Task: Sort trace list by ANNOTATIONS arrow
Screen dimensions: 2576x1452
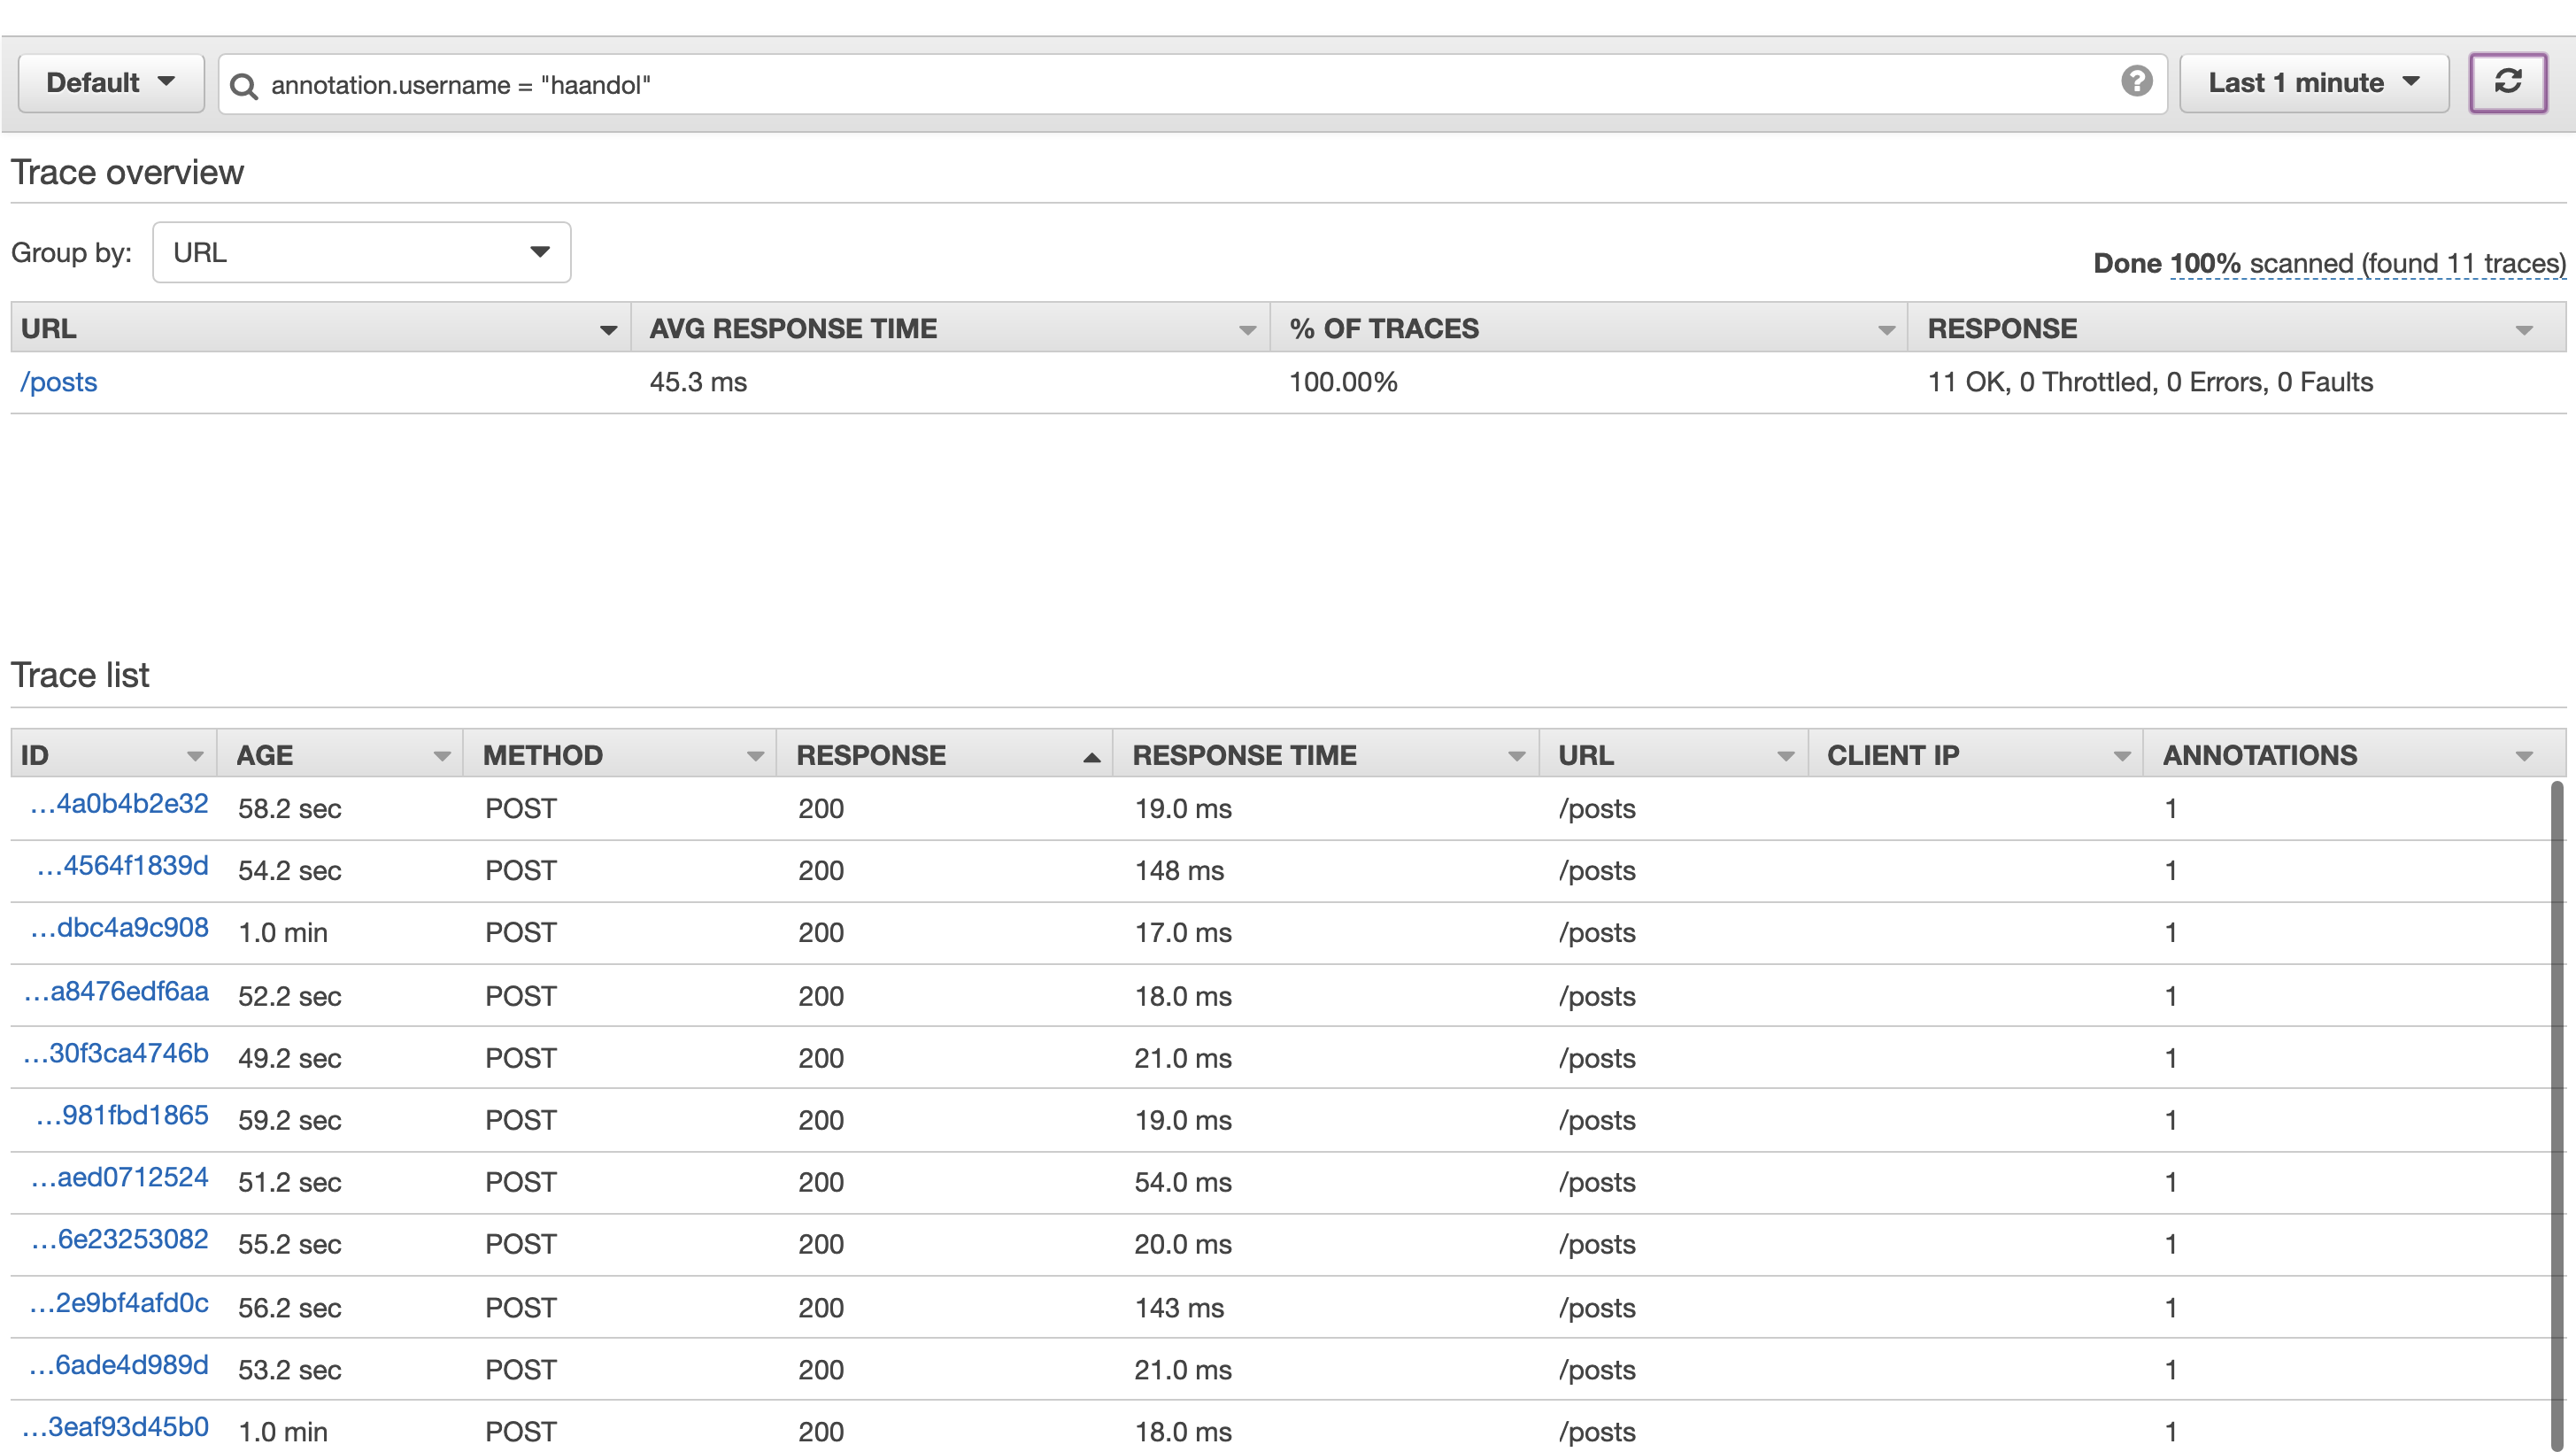Action: (2523, 757)
